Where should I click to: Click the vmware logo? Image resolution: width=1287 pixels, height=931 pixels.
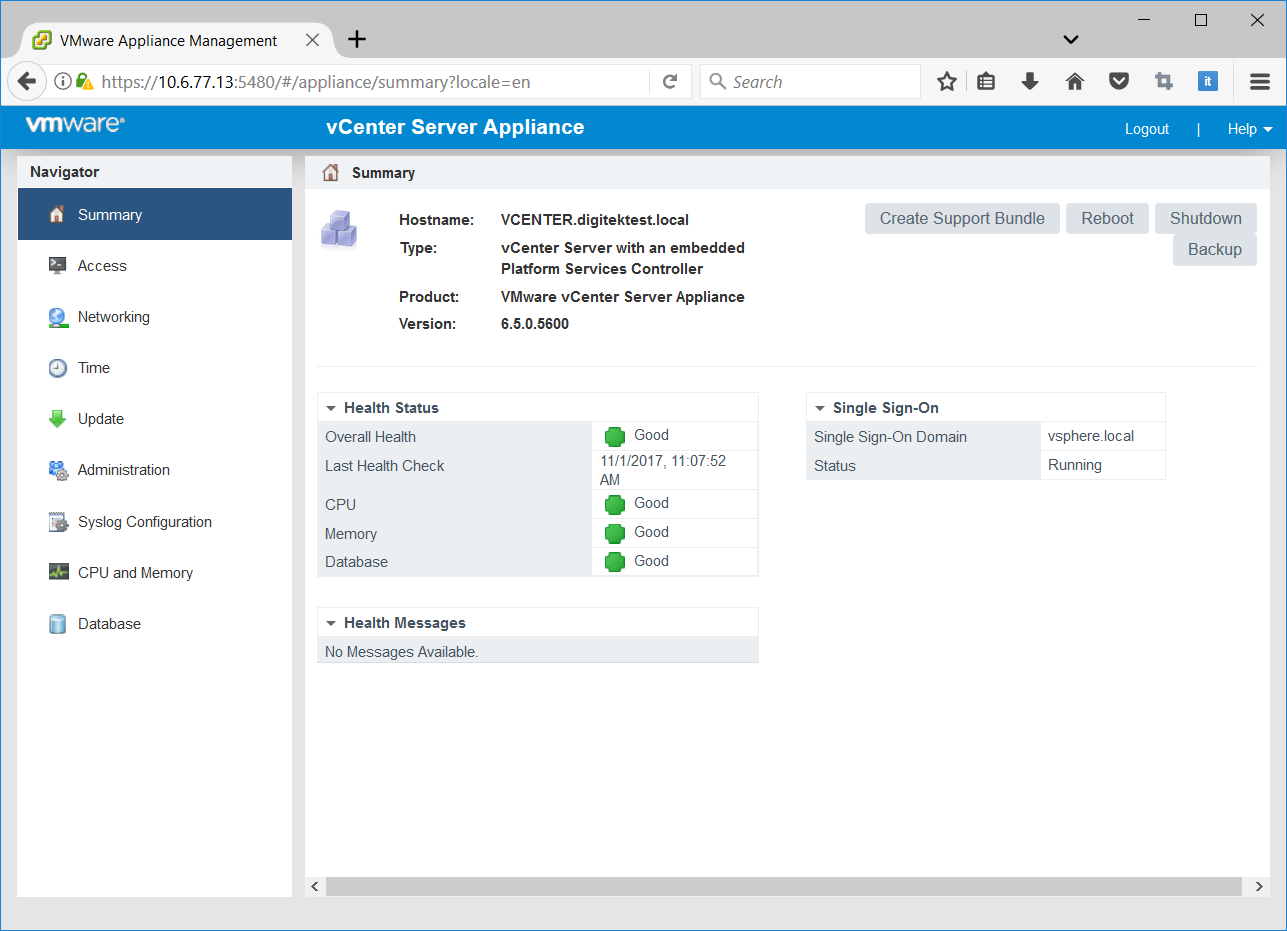[75, 125]
